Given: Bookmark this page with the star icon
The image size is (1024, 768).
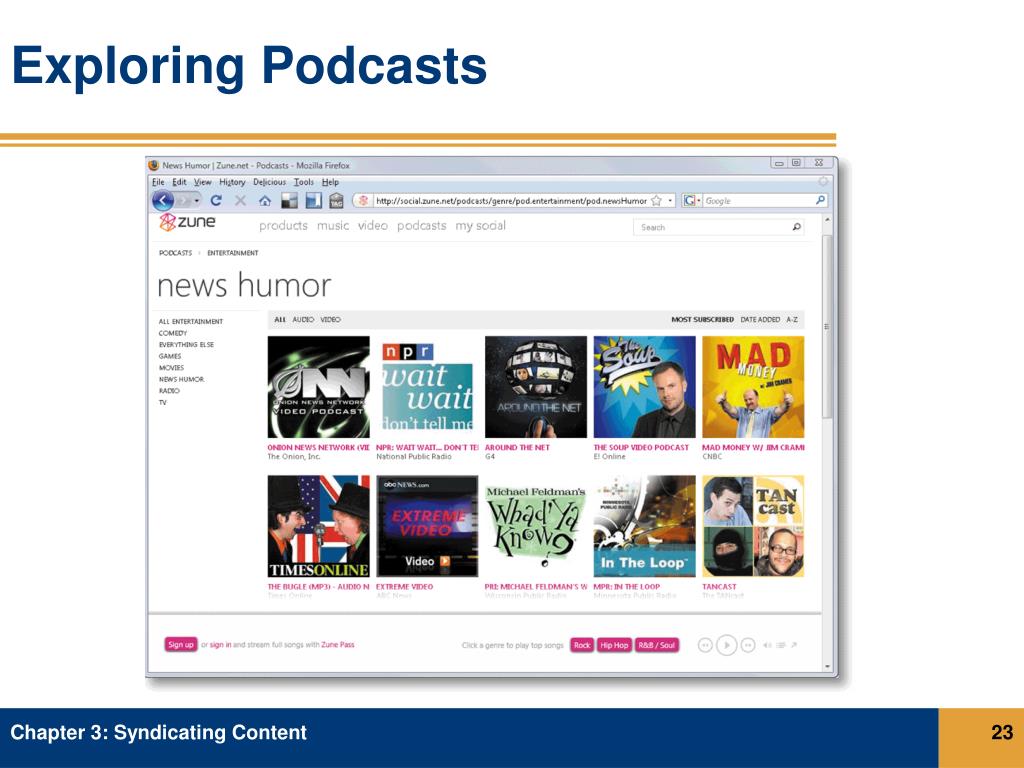Looking at the screenshot, I should pos(656,200).
